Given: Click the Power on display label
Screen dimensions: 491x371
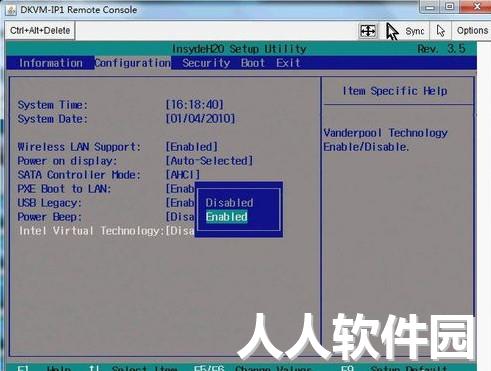Looking at the screenshot, I should coord(67,161).
